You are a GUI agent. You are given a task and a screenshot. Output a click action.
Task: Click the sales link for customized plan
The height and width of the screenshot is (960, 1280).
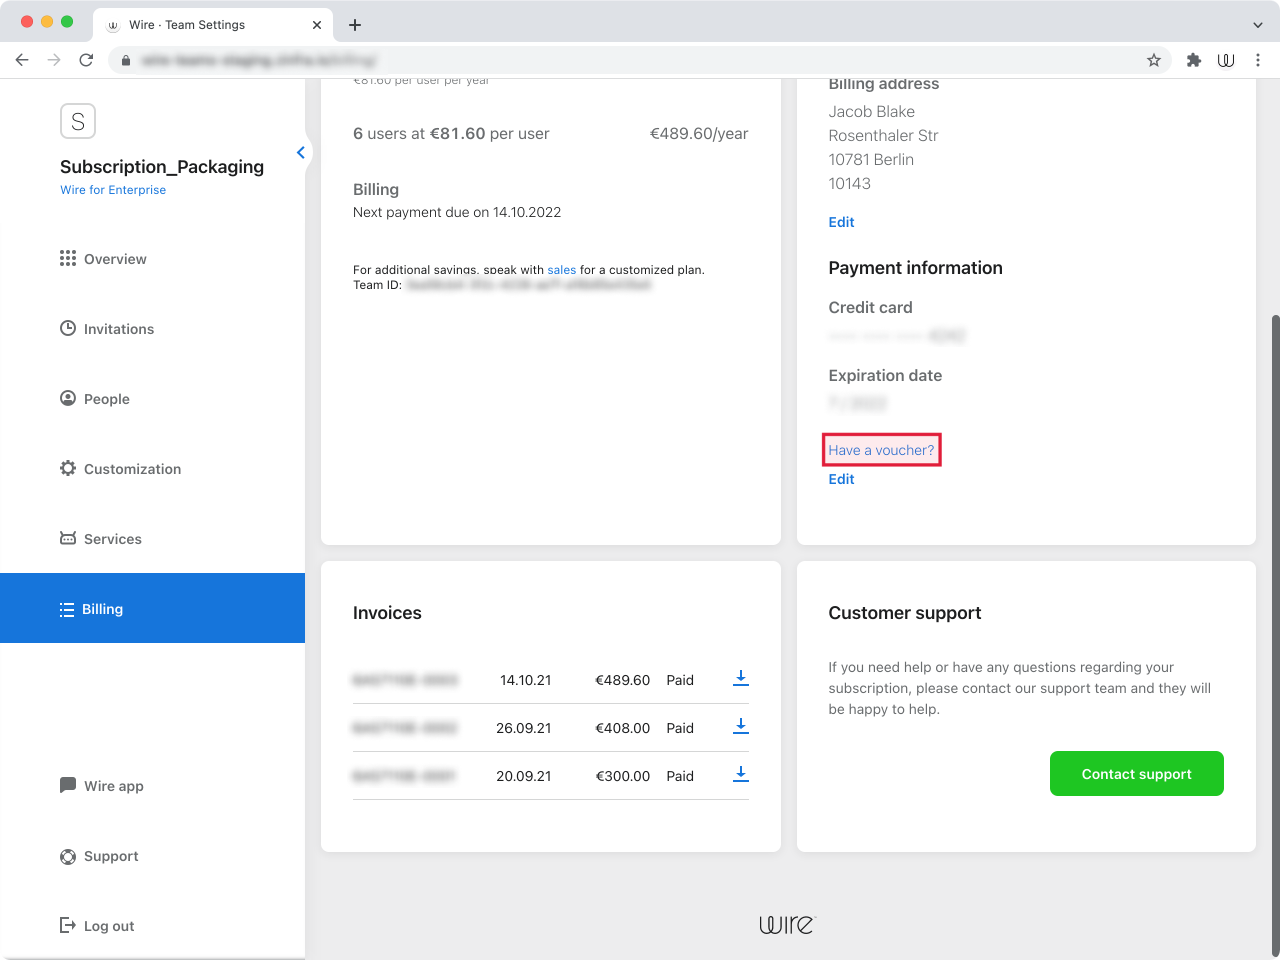coord(561,270)
